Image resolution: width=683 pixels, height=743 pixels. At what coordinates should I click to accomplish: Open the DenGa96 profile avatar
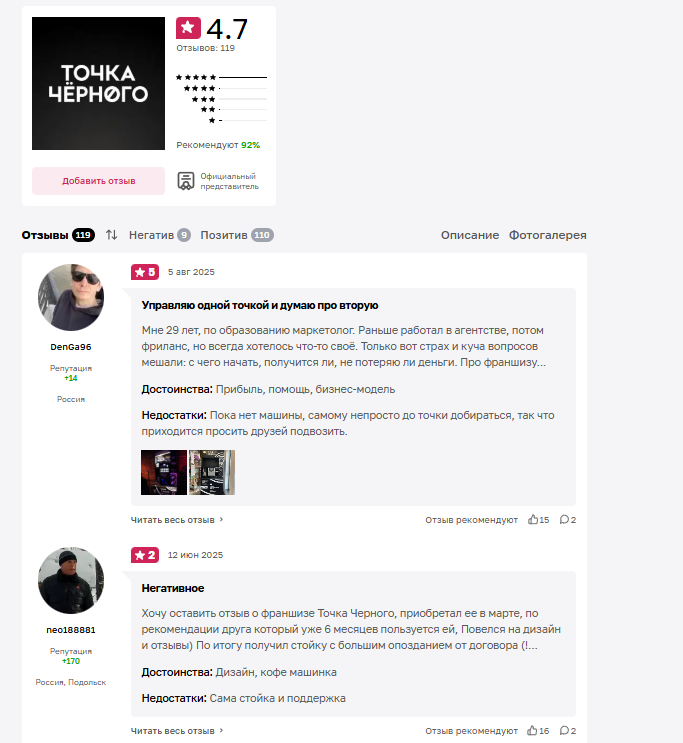[70, 297]
